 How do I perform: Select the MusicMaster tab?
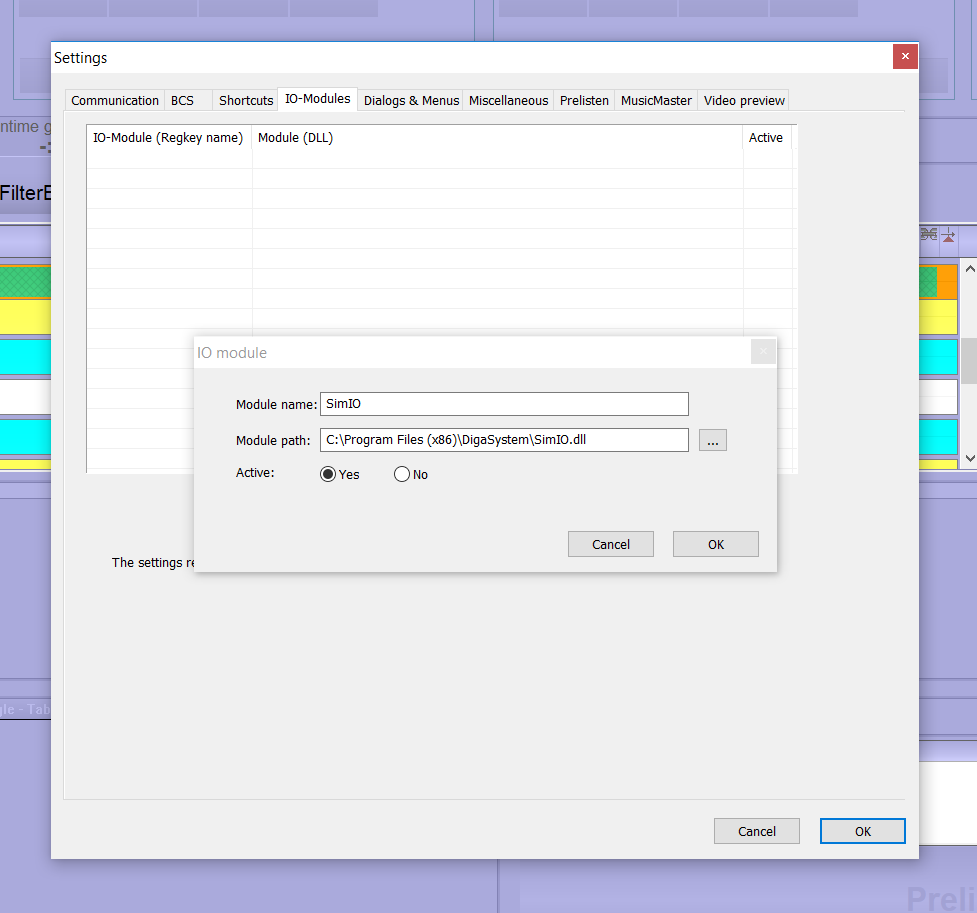656,100
